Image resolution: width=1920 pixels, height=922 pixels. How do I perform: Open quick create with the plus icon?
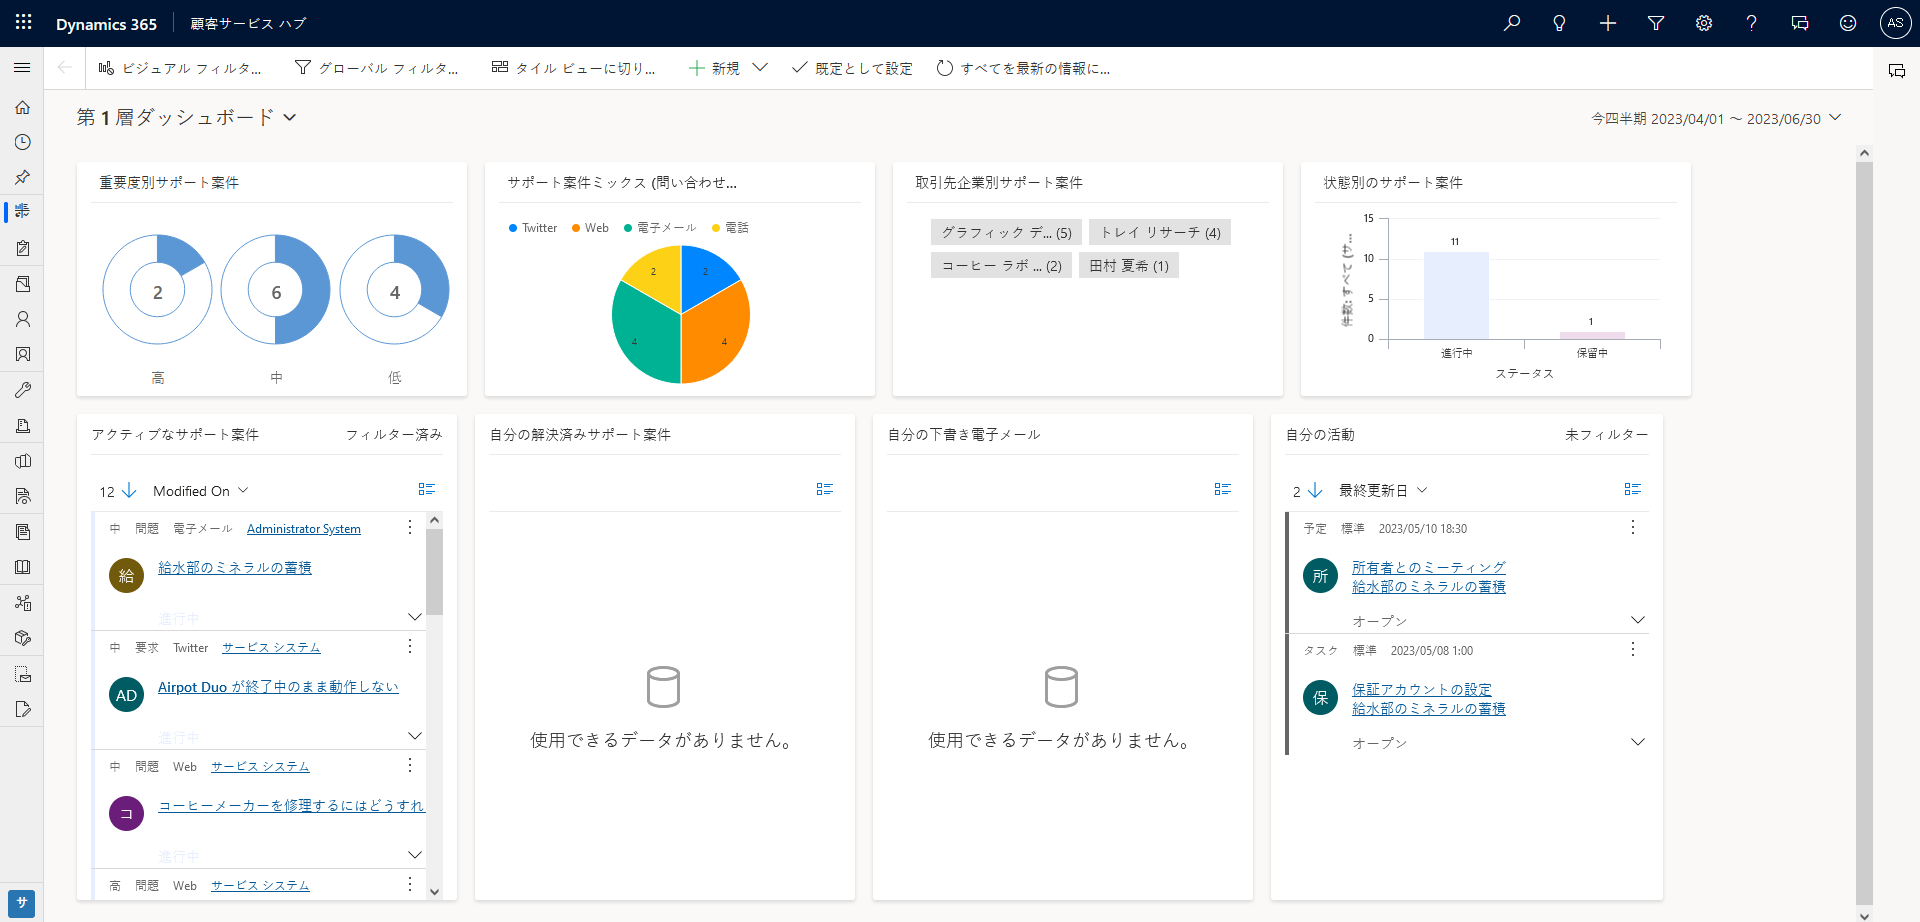pos(1608,23)
